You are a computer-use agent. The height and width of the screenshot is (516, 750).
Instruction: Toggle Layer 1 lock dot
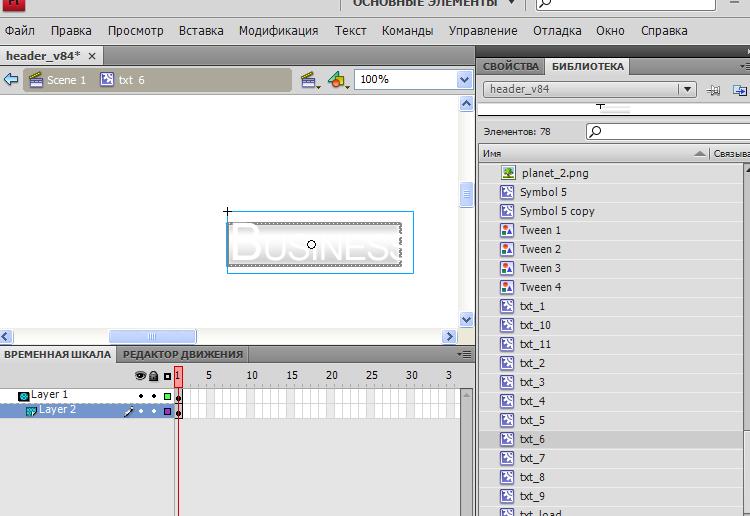click(154, 396)
